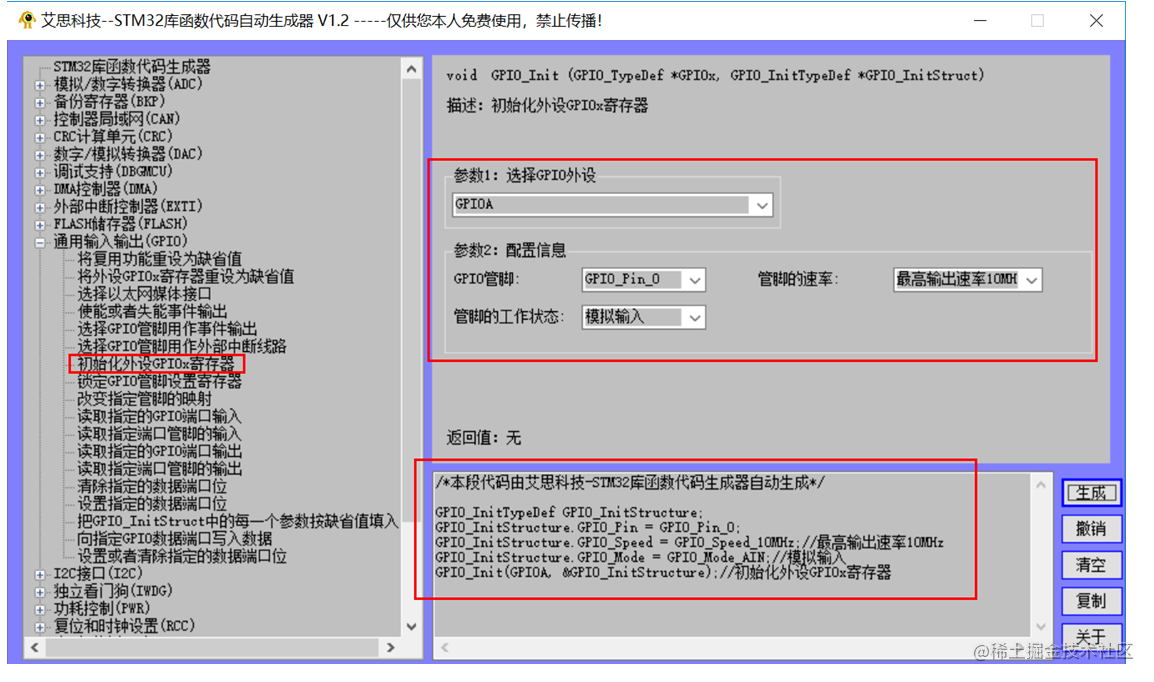
Task: Select tree item 读取指定的GPIO端口输入
Action: point(160,417)
